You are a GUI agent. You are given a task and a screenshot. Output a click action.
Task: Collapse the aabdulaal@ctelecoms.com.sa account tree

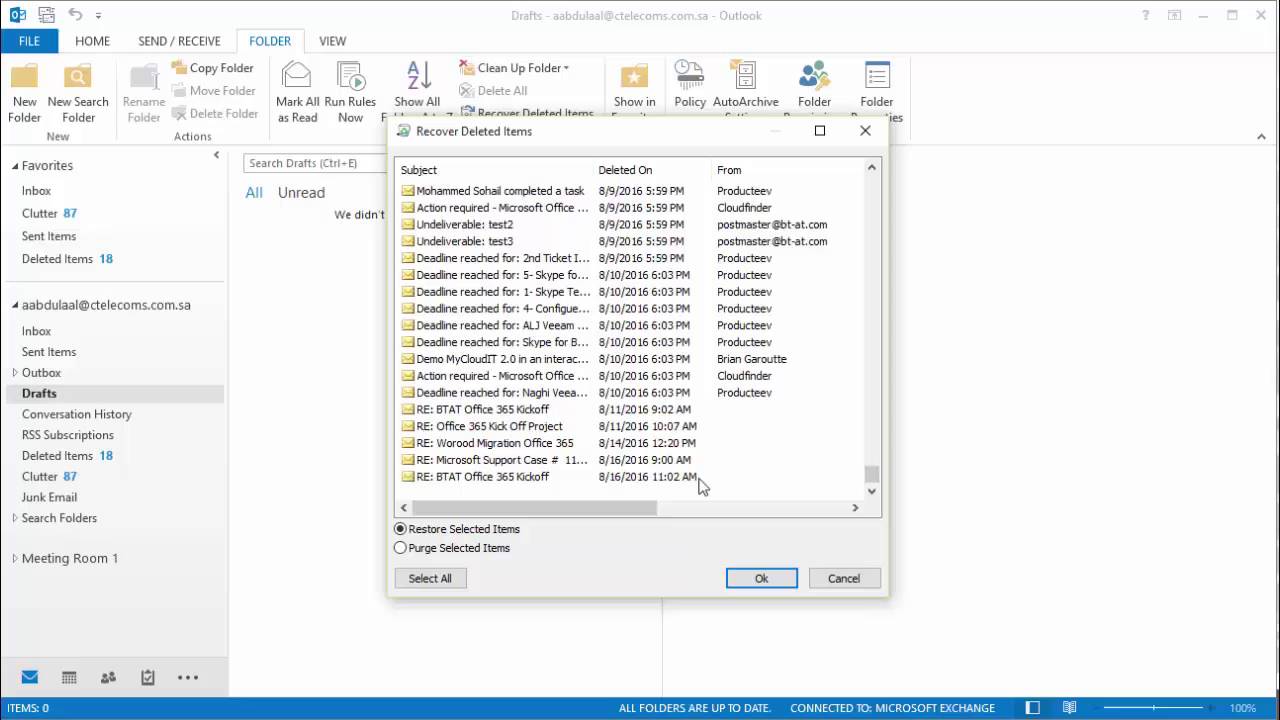tap(15, 306)
